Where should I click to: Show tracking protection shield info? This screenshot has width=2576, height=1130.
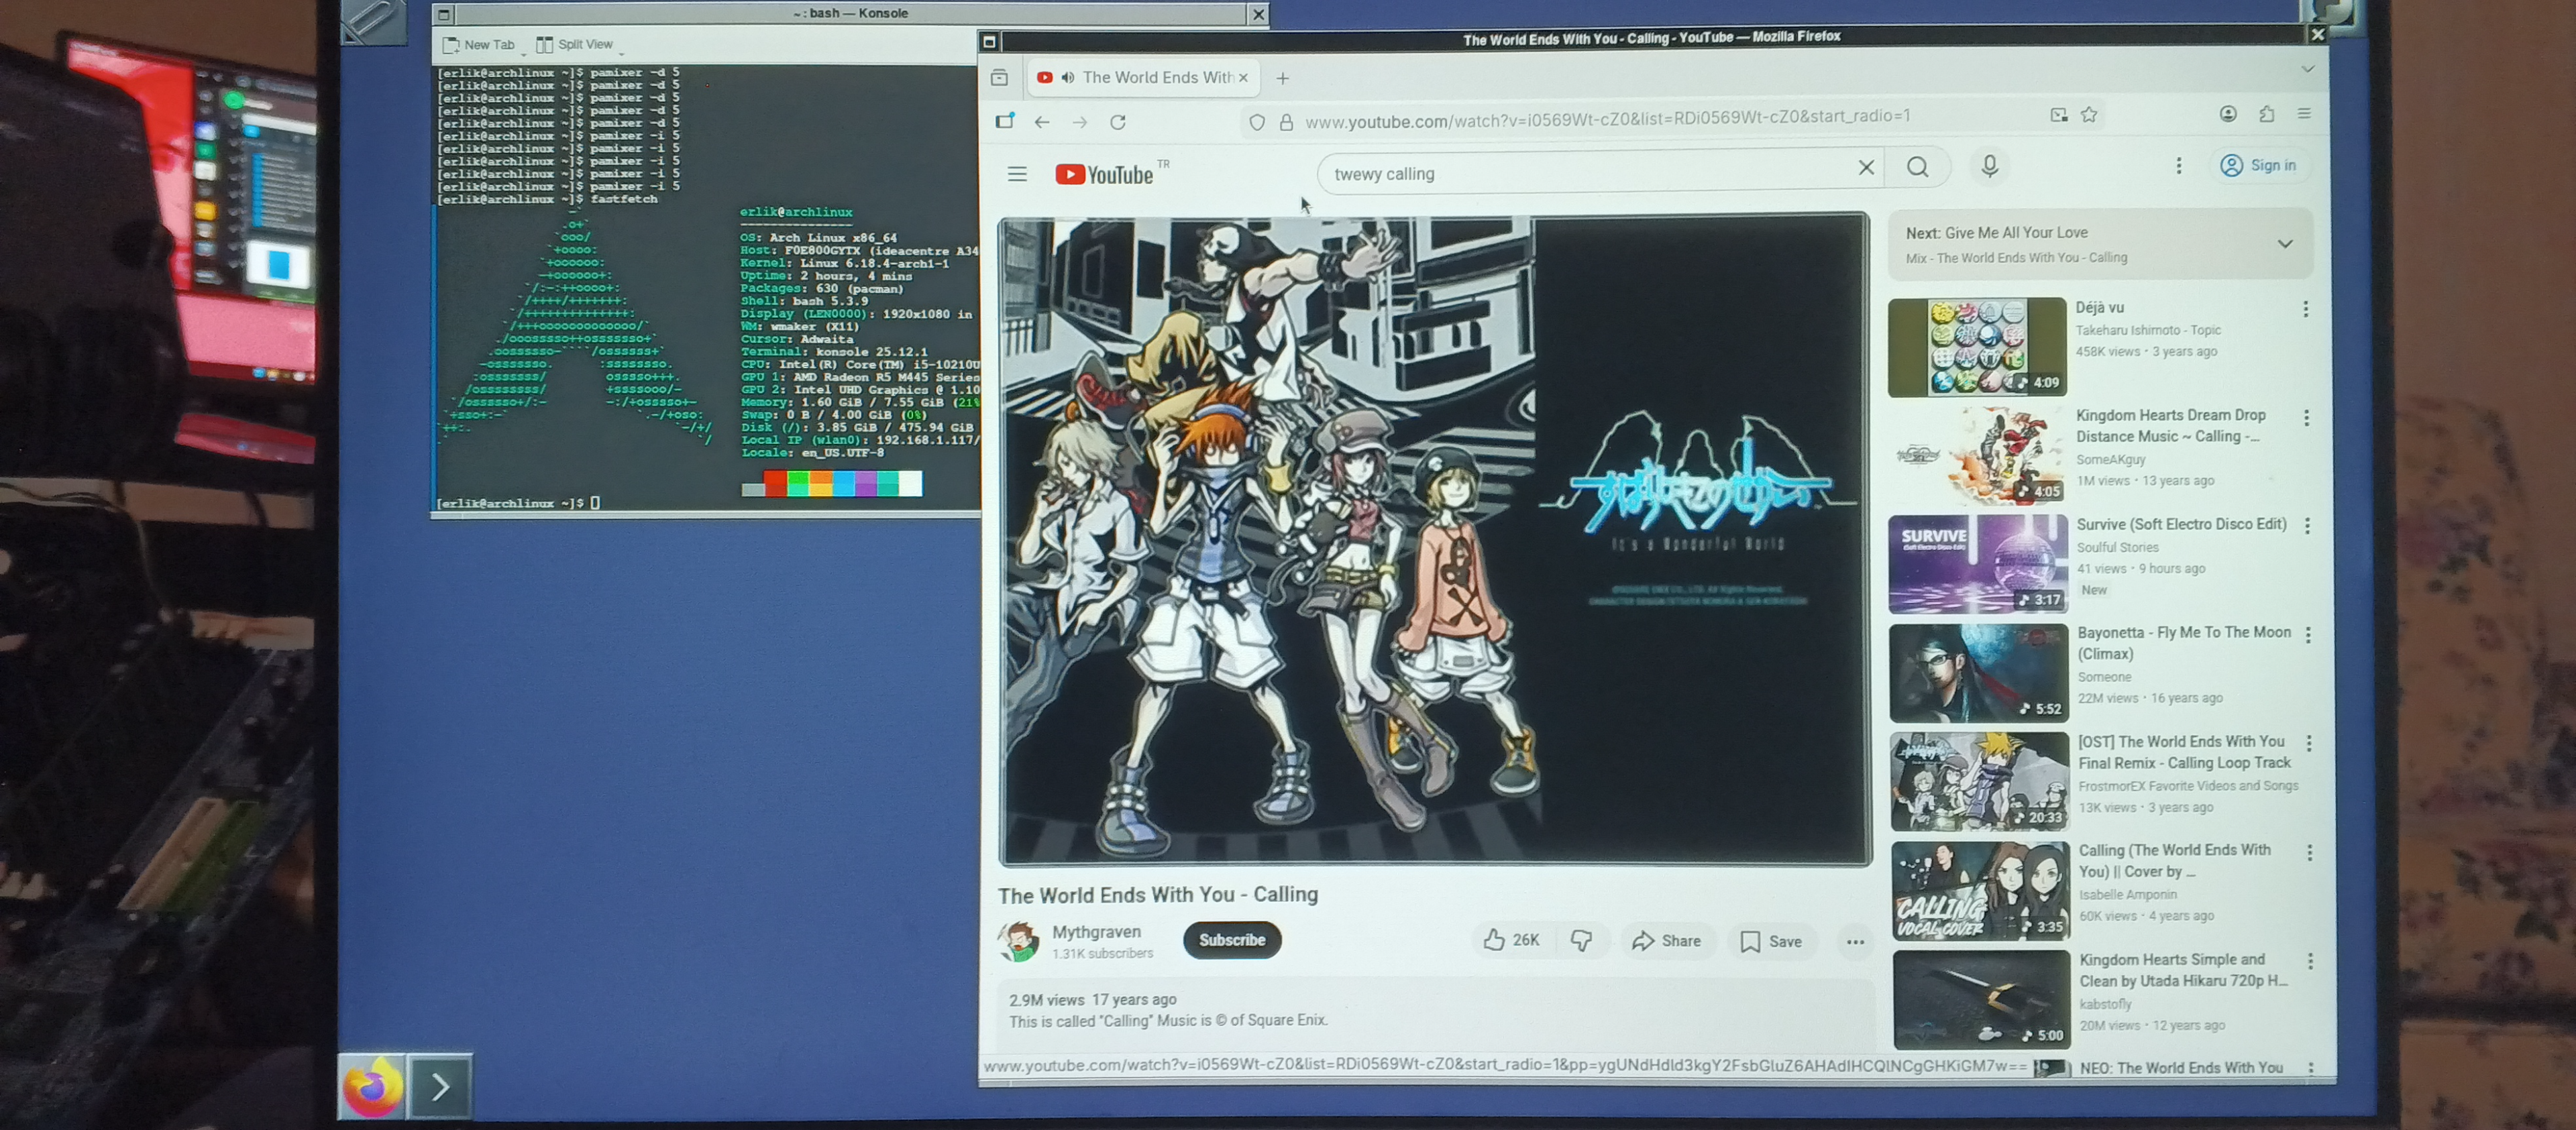pos(1257,122)
